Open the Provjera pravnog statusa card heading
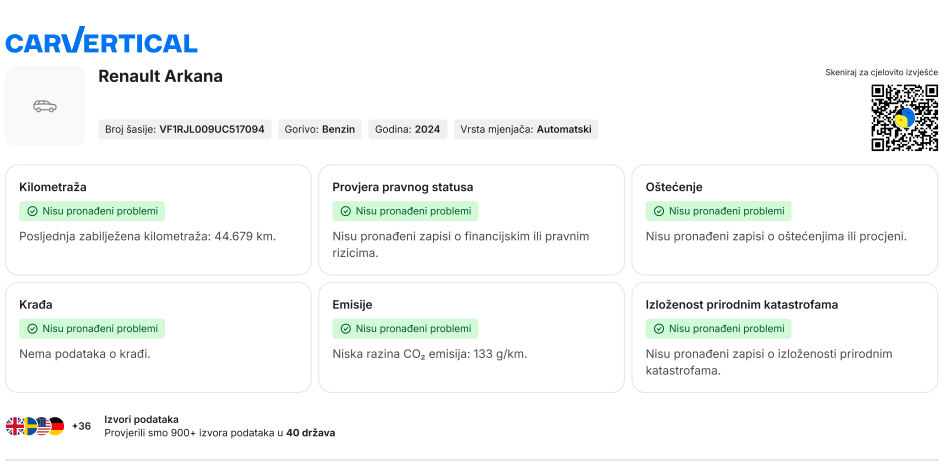 tap(402, 187)
